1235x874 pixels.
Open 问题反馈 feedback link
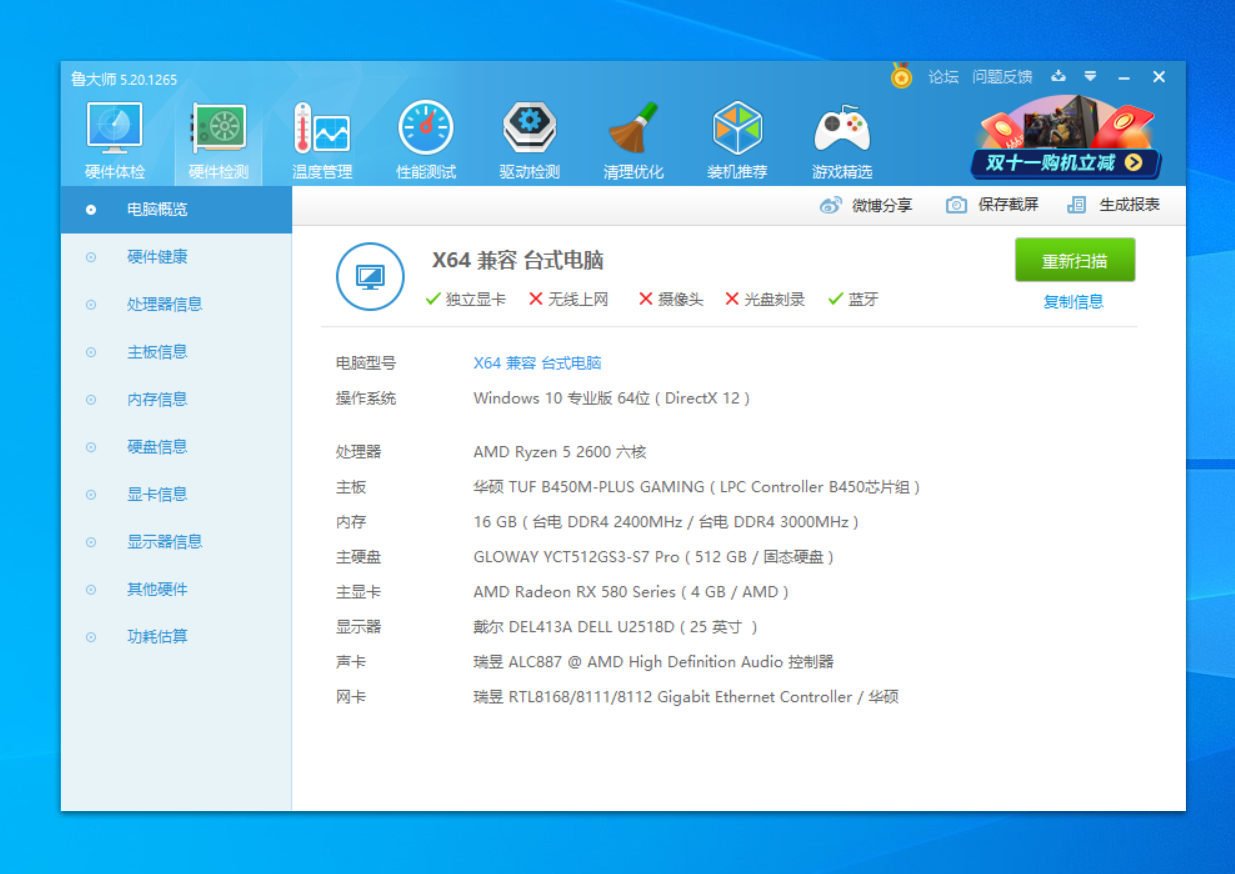tap(1002, 77)
